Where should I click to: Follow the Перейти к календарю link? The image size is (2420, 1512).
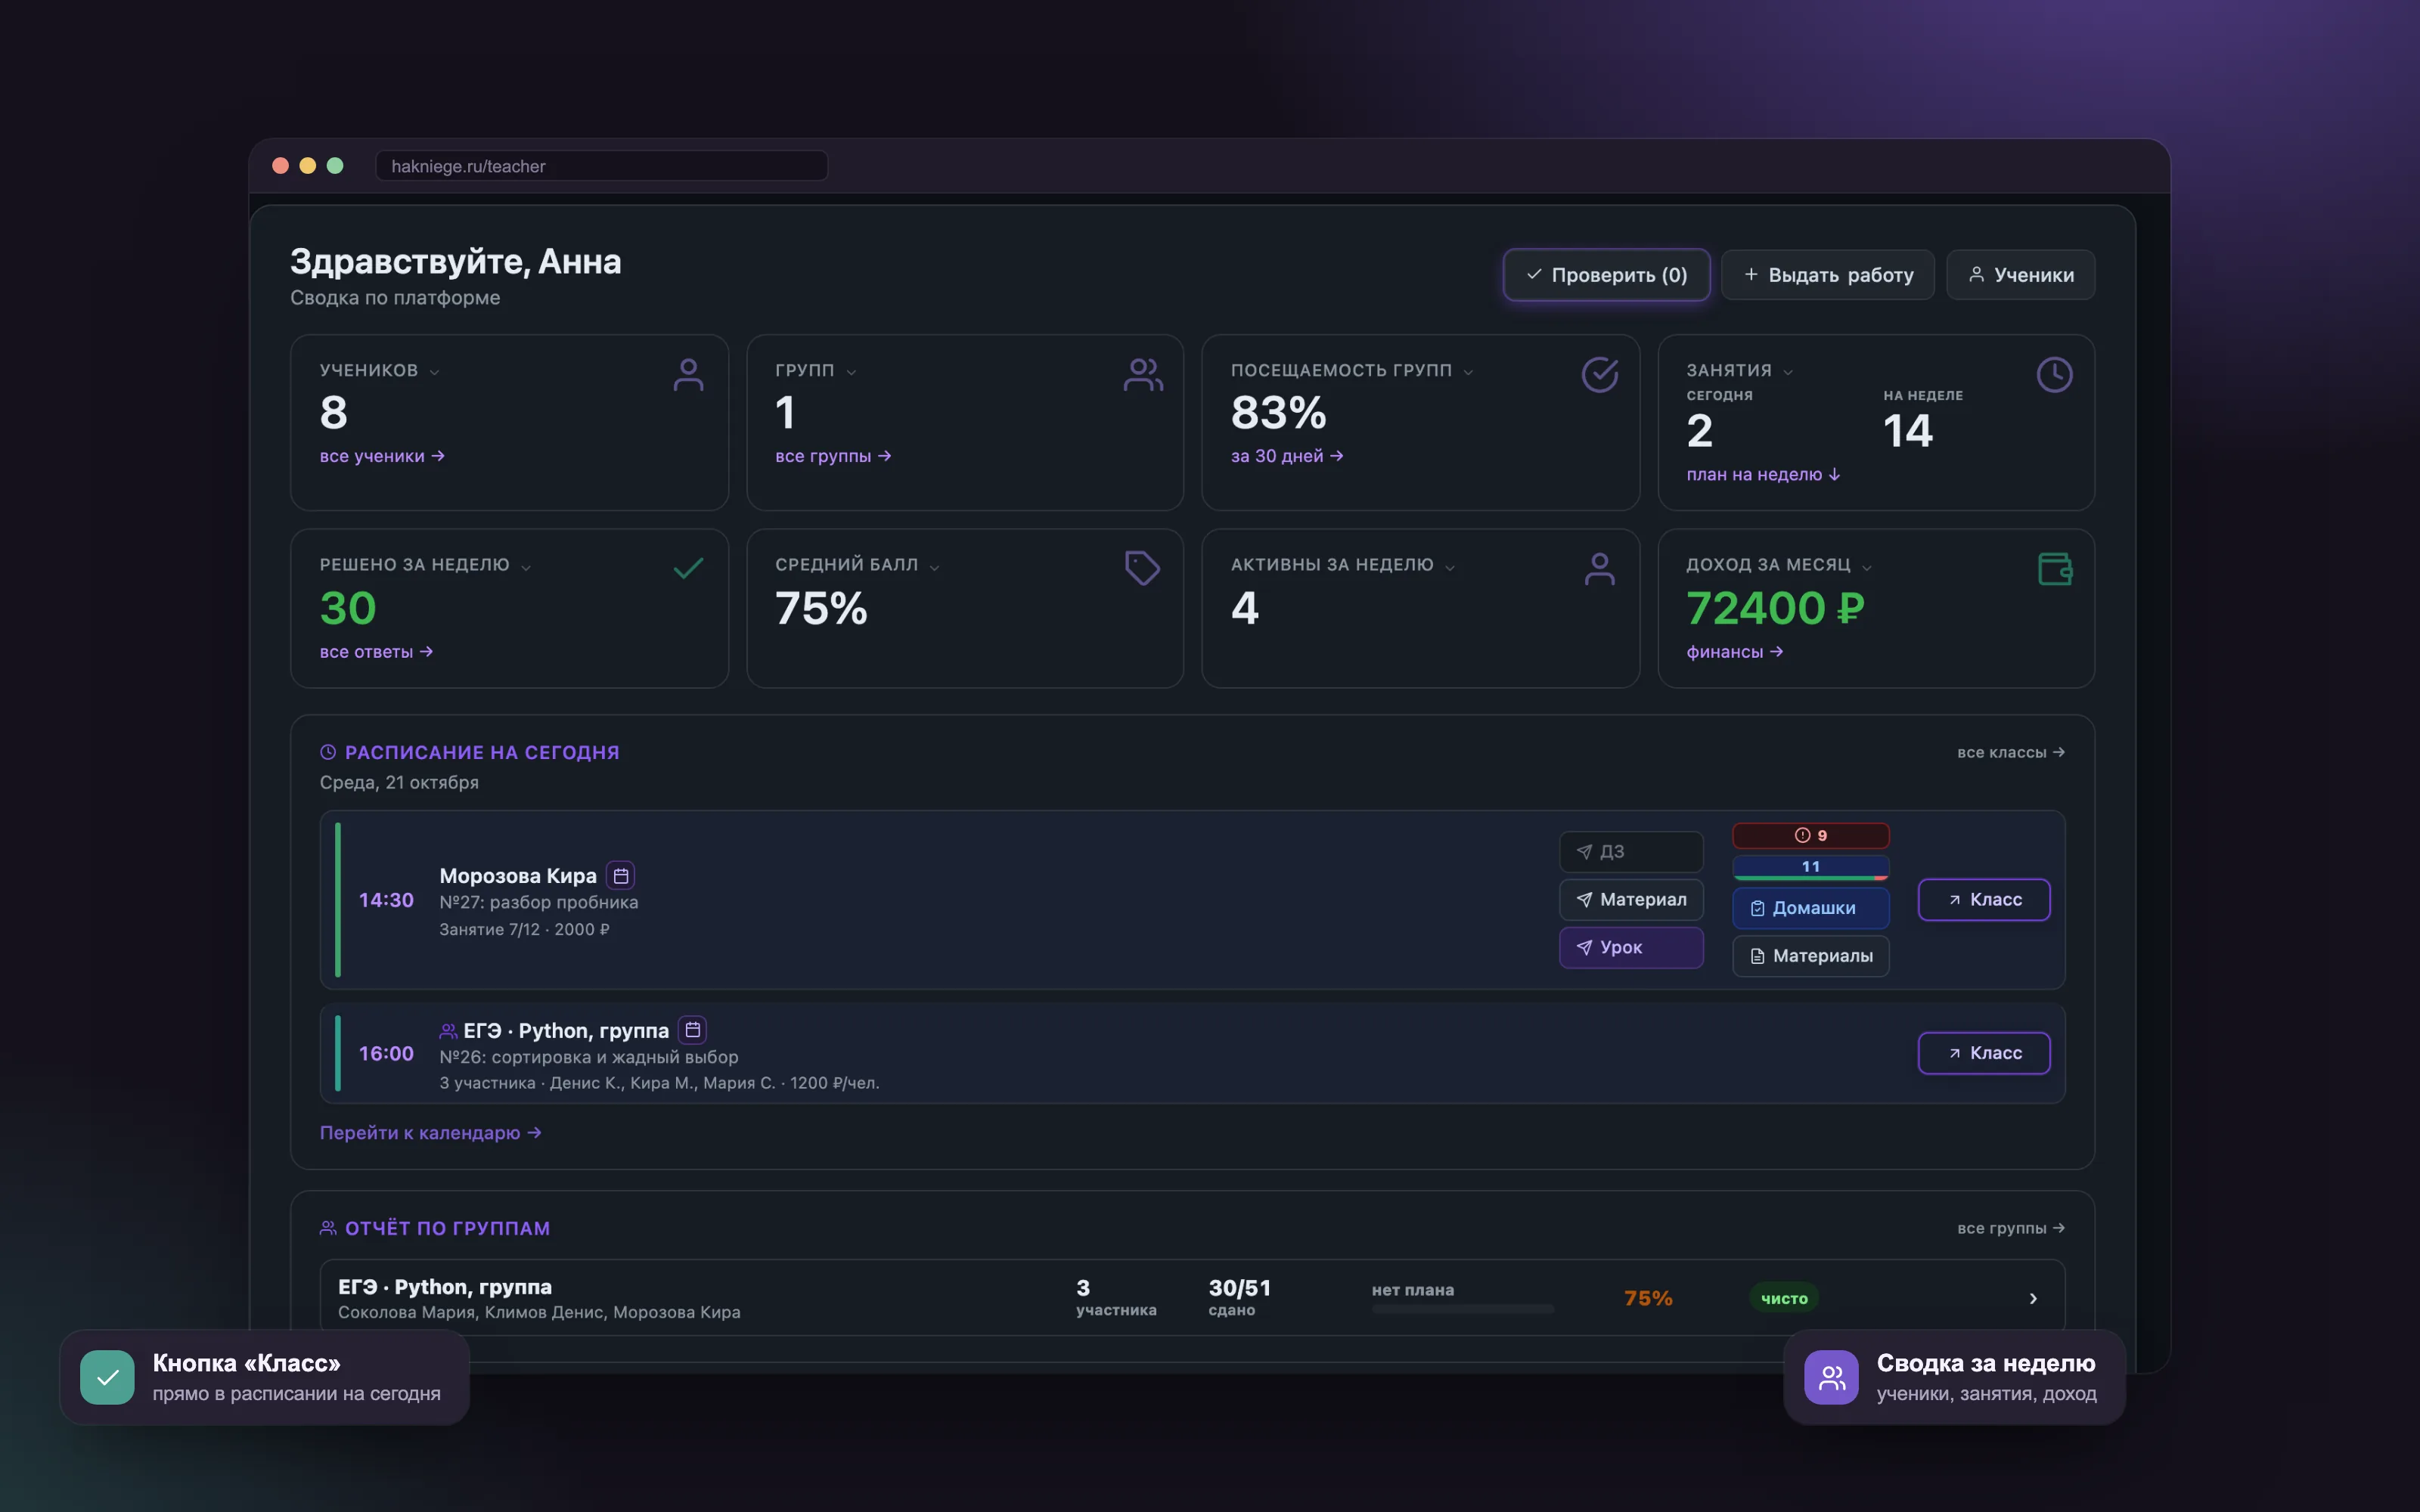coord(430,1133)
